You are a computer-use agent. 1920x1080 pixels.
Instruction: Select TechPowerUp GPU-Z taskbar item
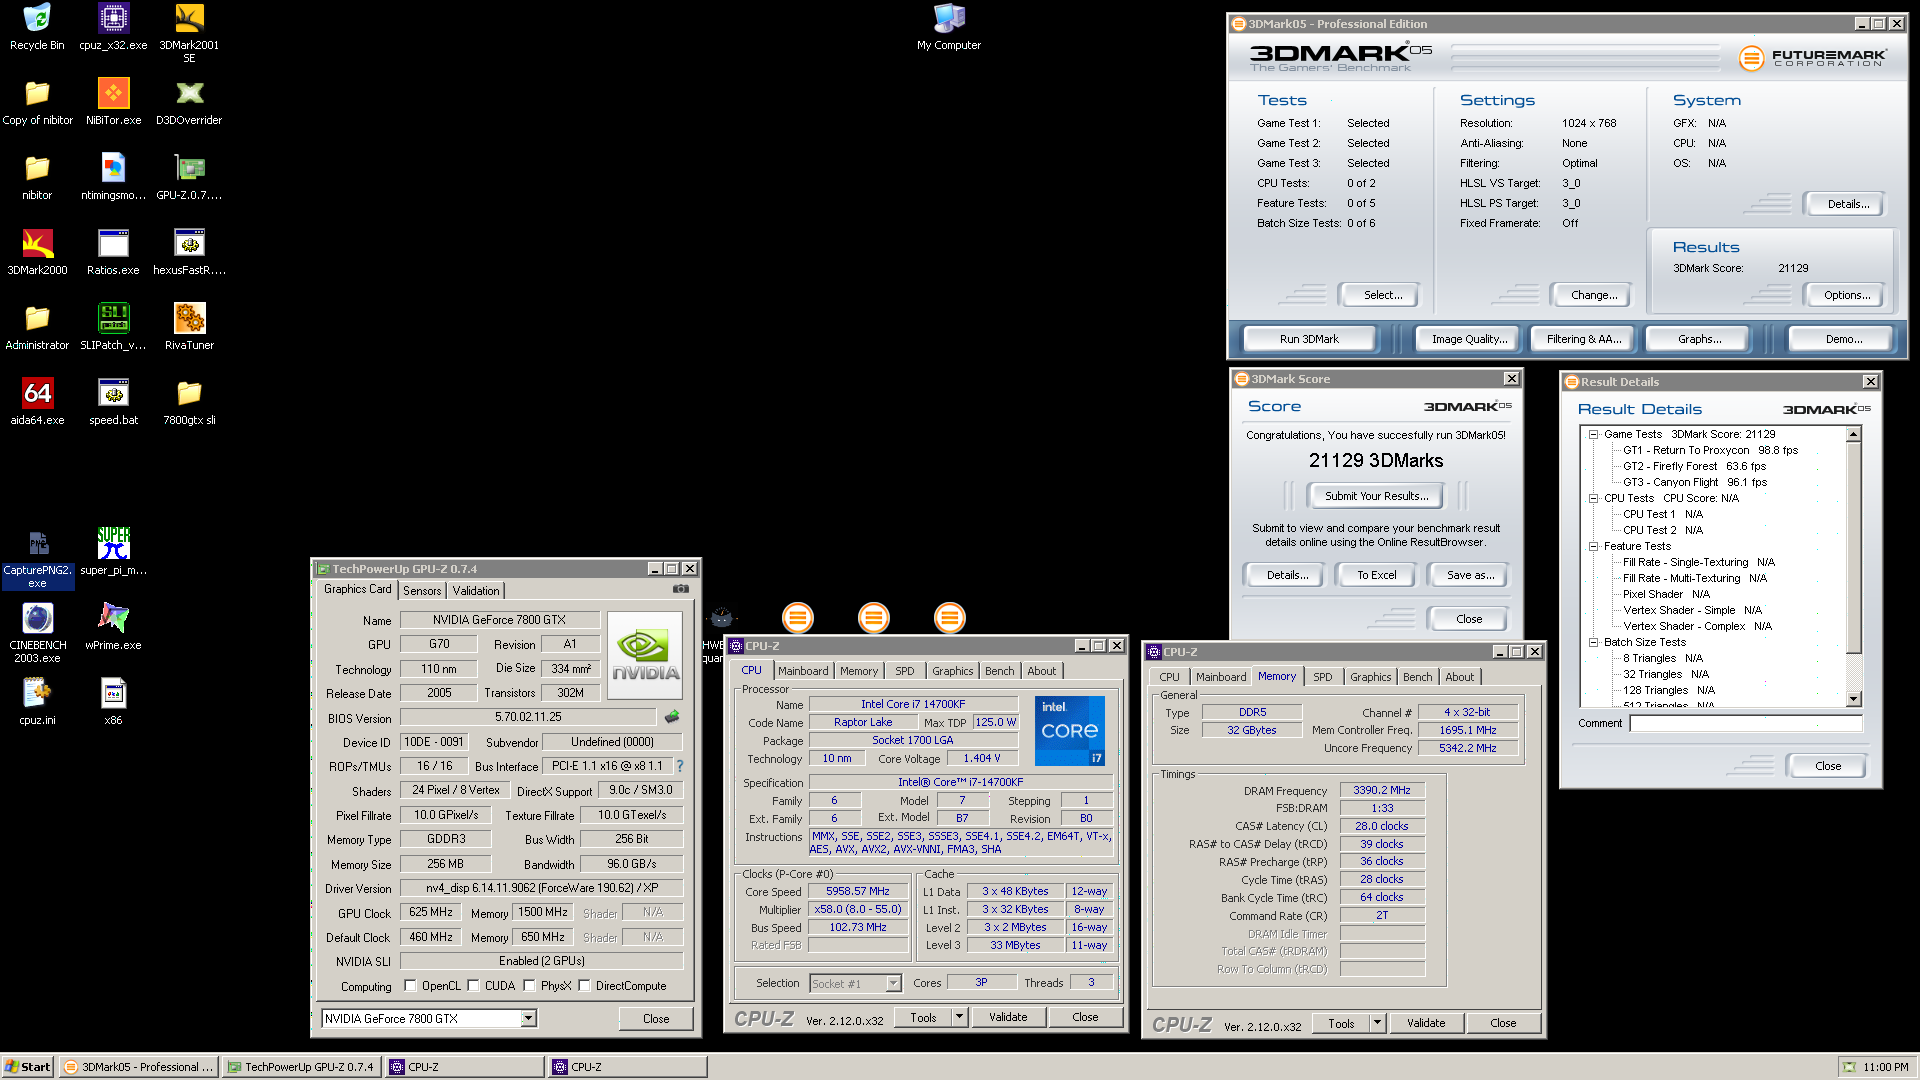click(301, 1067)
